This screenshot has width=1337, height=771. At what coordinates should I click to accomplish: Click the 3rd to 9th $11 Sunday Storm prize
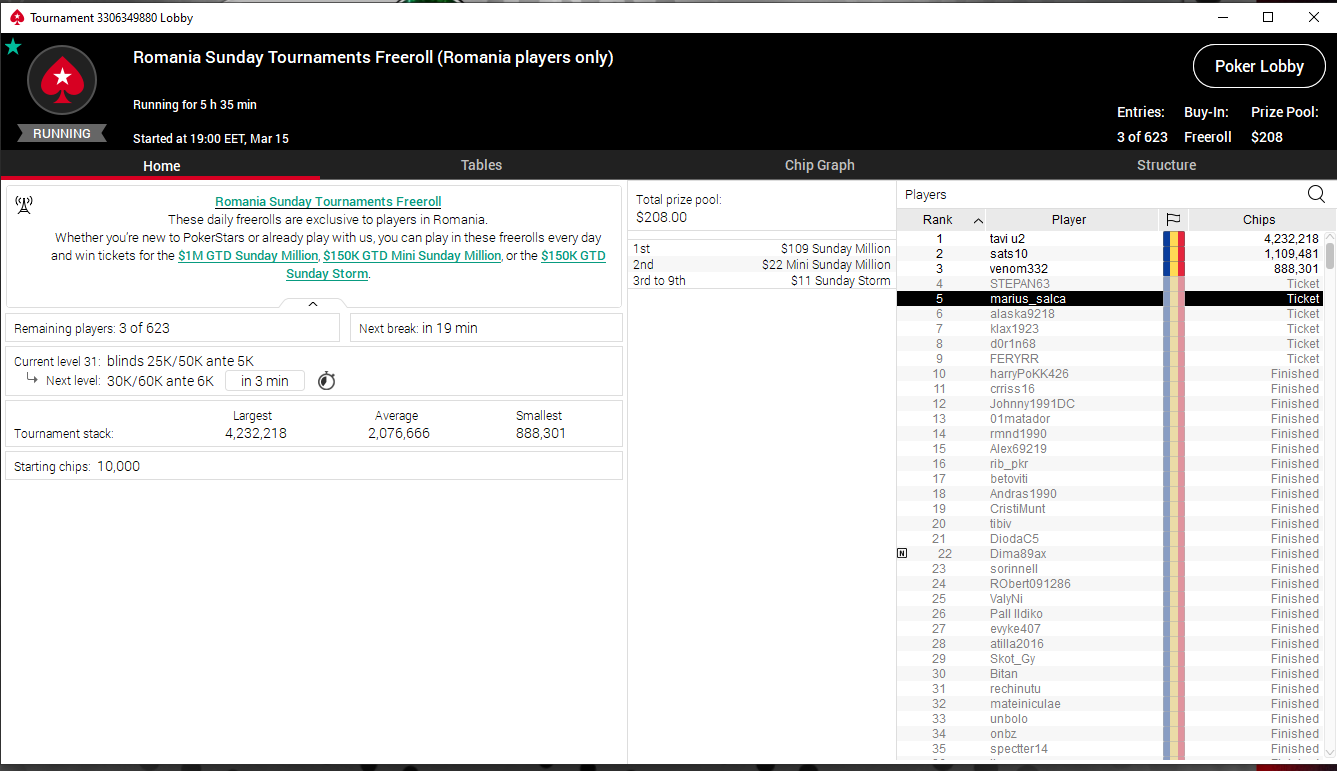pos(762,281)
